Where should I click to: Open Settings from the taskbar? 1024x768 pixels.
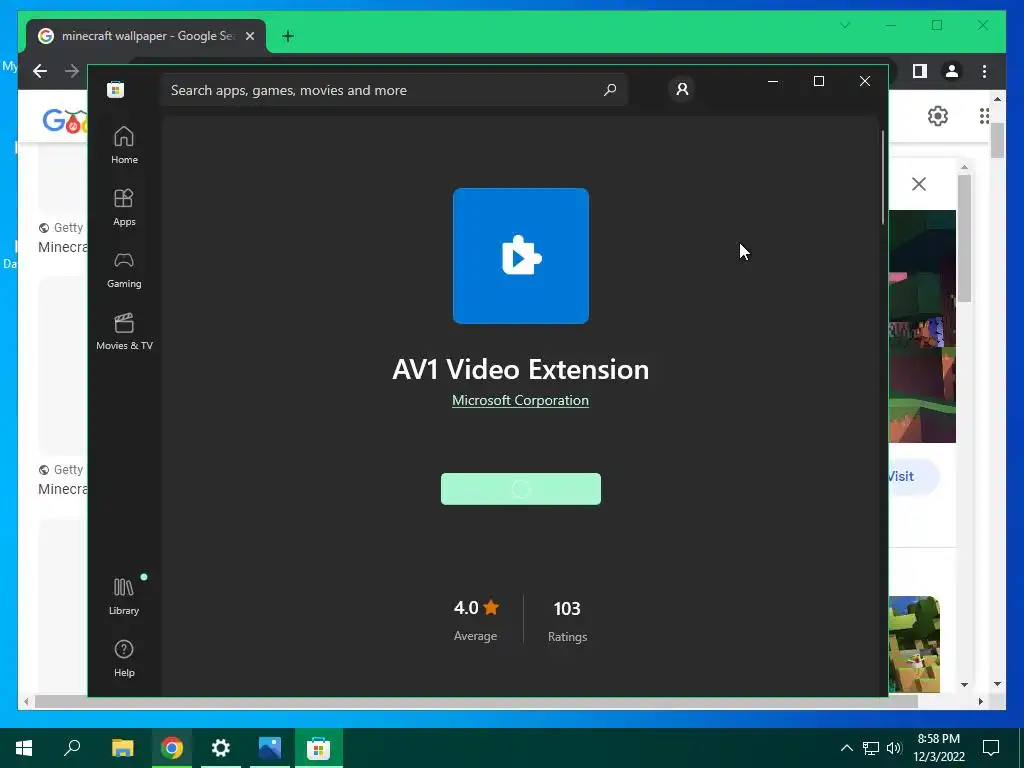(x=221, y=748)
